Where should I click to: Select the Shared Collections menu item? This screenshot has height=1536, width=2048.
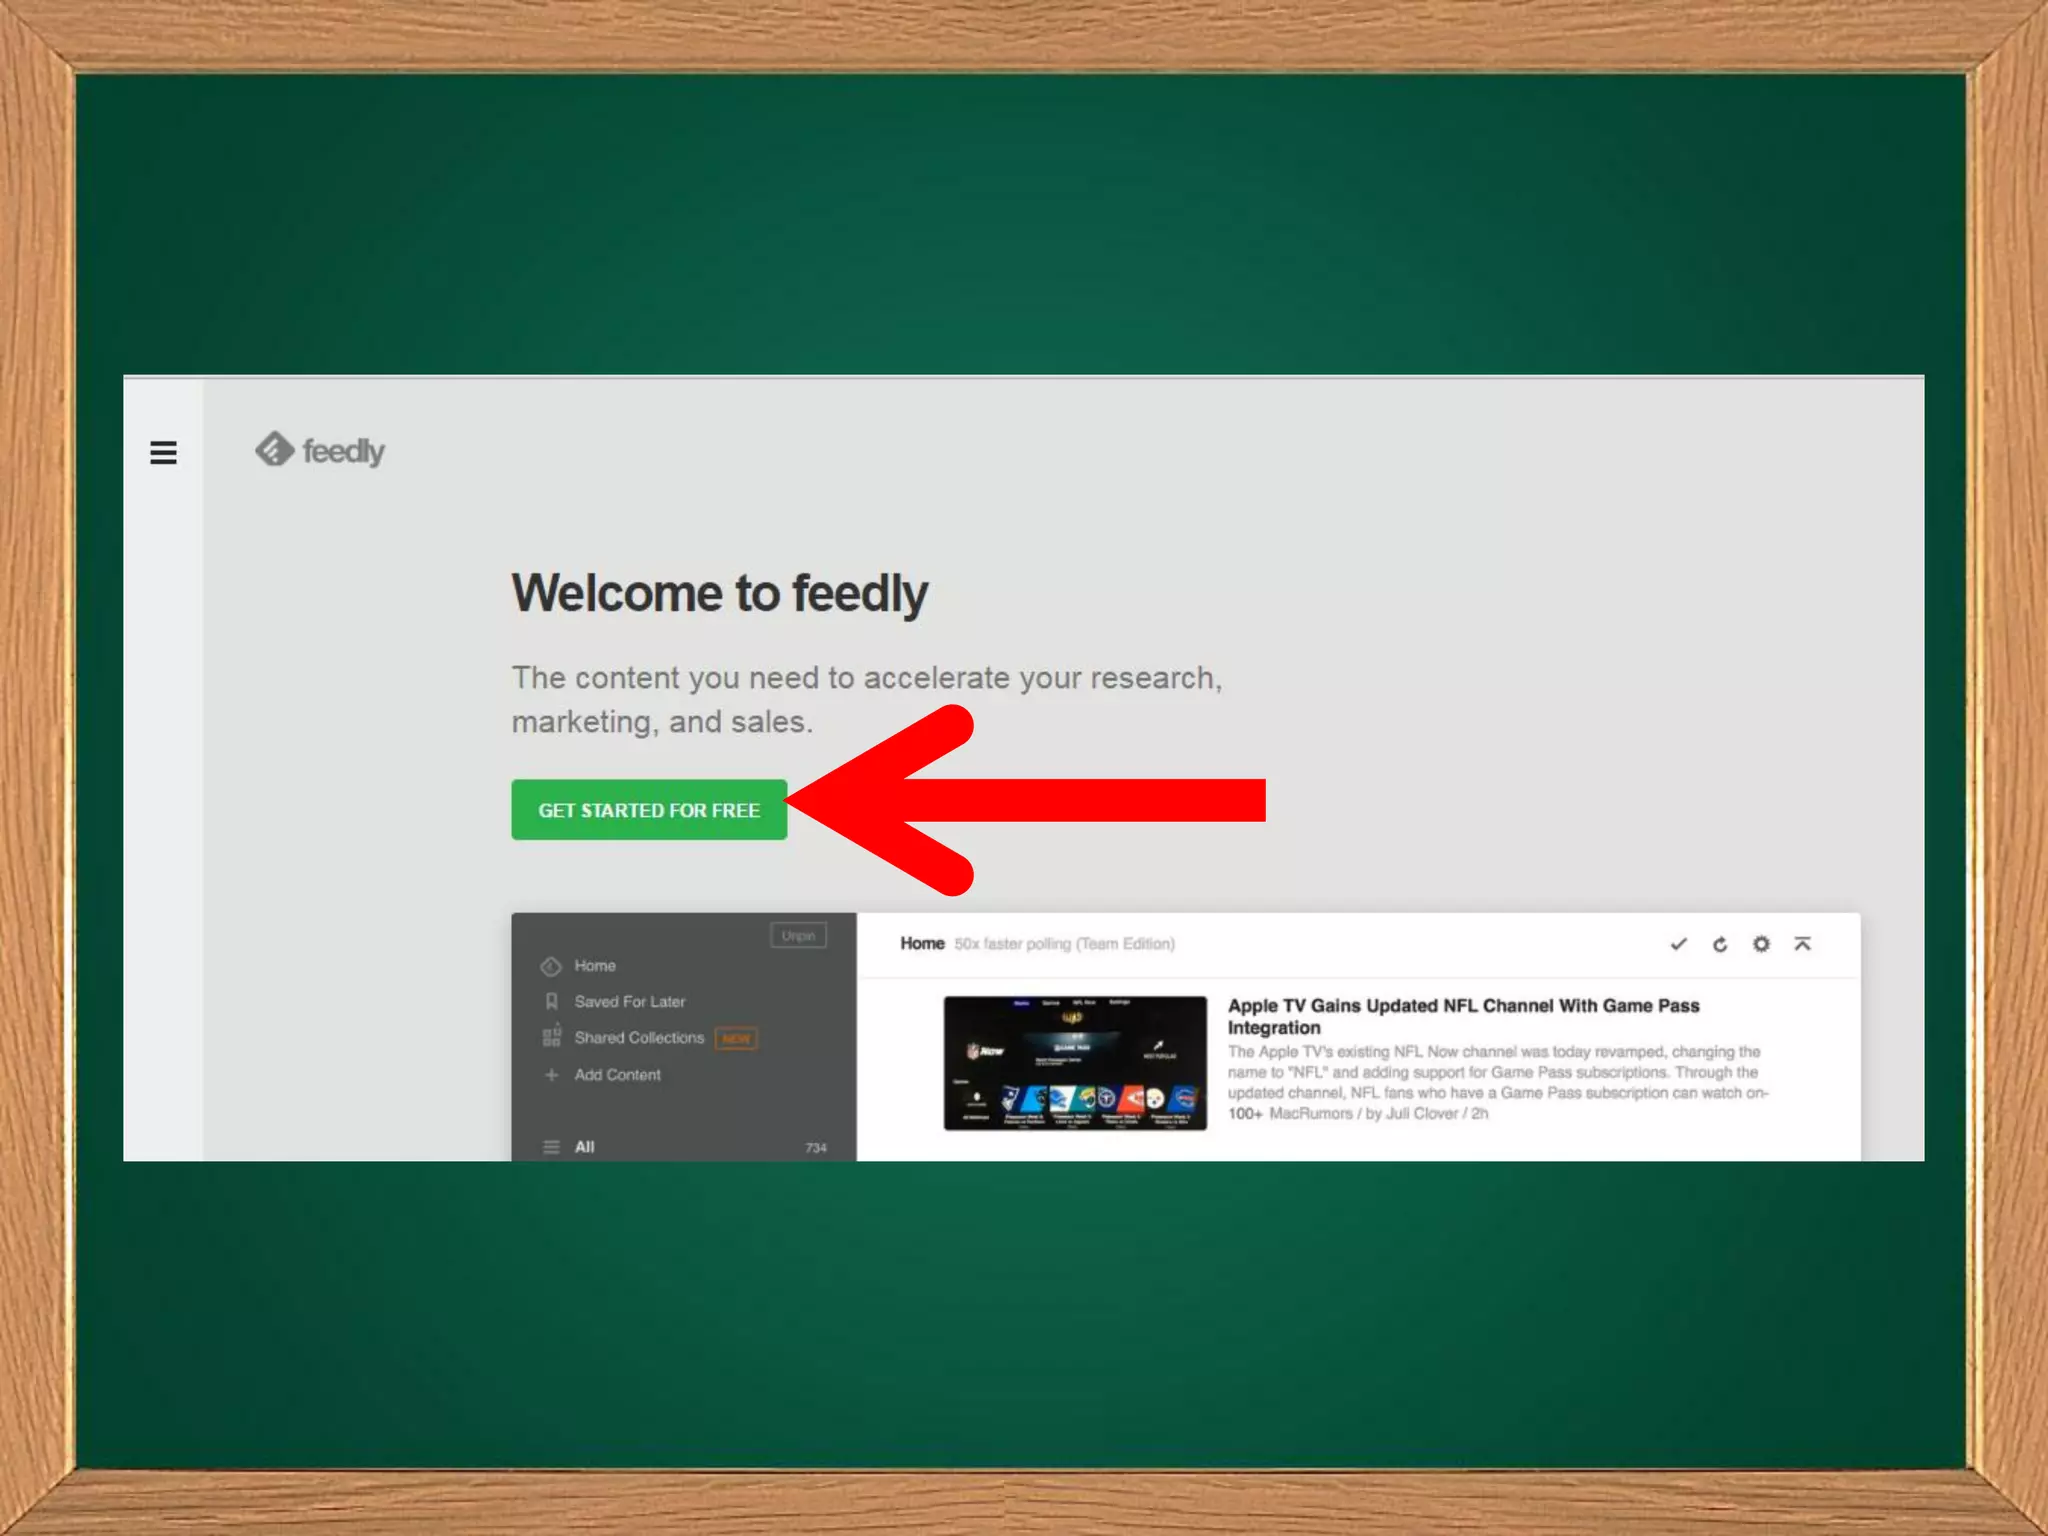tap(639, 1038)
